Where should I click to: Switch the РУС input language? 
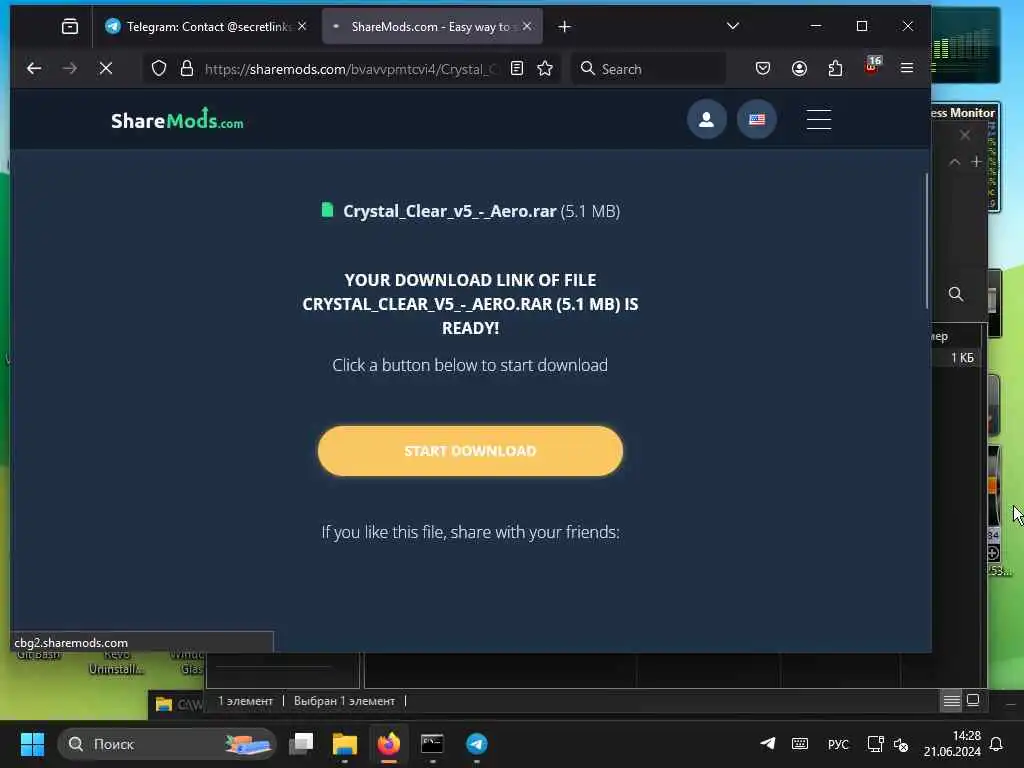[838, 744]
